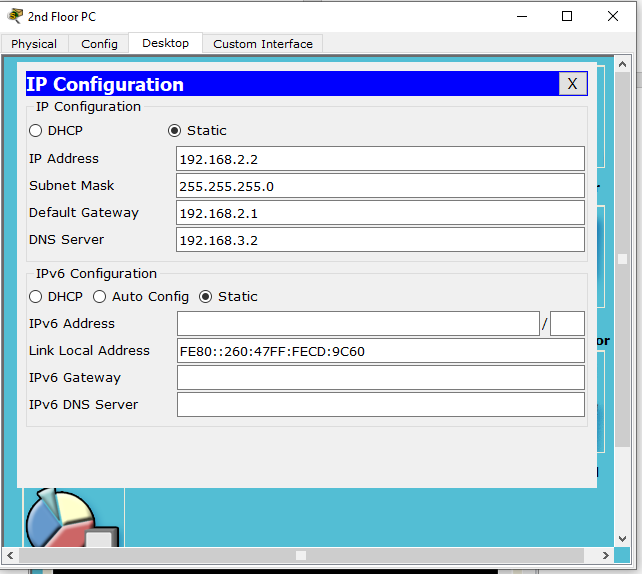Viewport: 642px width, 574px height.
Task: Switch to the Physical tab
Action: (34, 44)
